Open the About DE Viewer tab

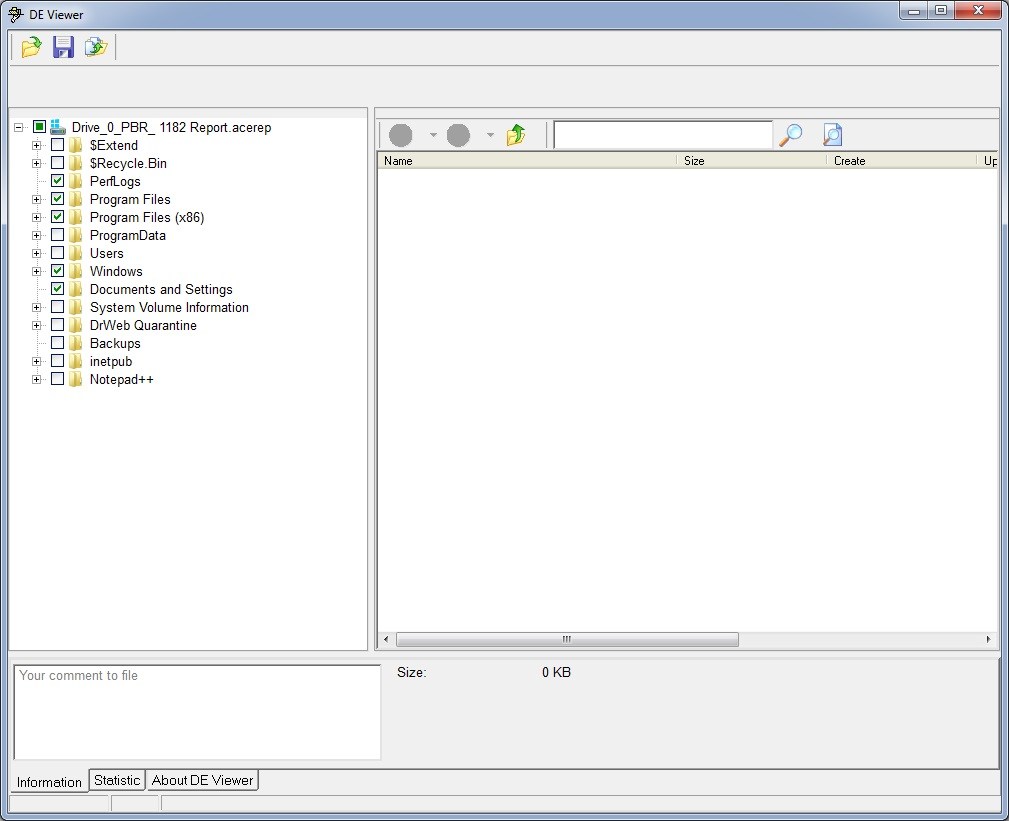point(203,780)
